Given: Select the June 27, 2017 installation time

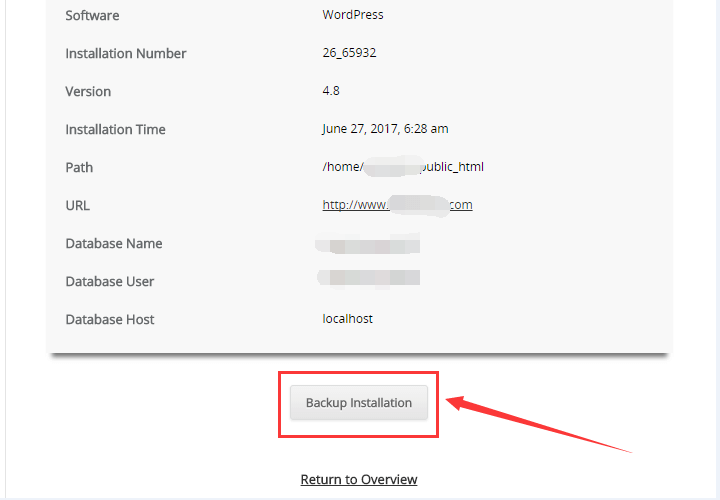Looking at the screenshot, I should (x=385, y=129).
